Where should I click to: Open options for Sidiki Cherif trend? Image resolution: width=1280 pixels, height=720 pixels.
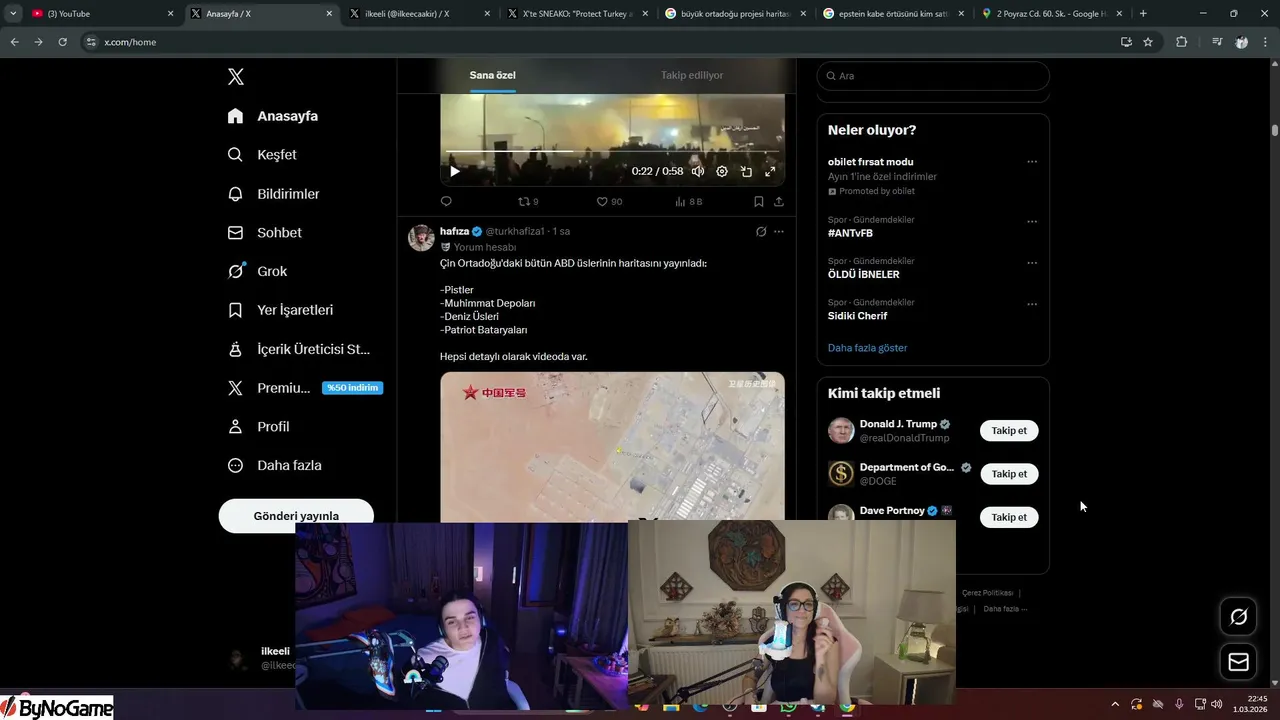pyautogui.click(x=1032, y=304)
